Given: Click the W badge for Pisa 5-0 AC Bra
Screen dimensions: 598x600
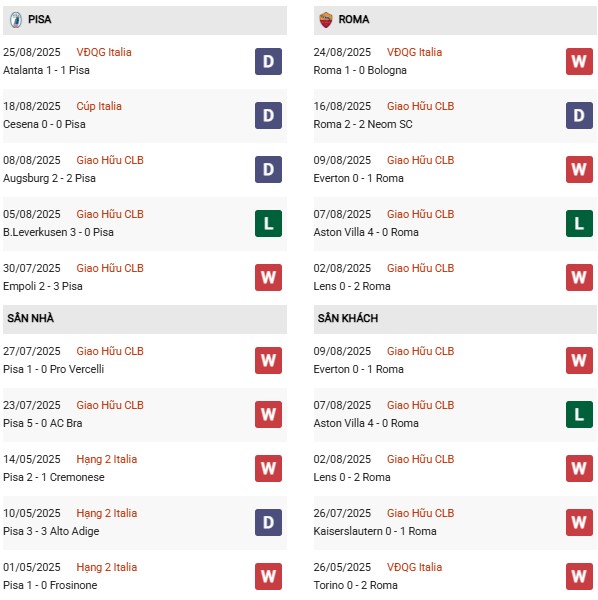Looking at the screenshot, I should coord(268,414).
